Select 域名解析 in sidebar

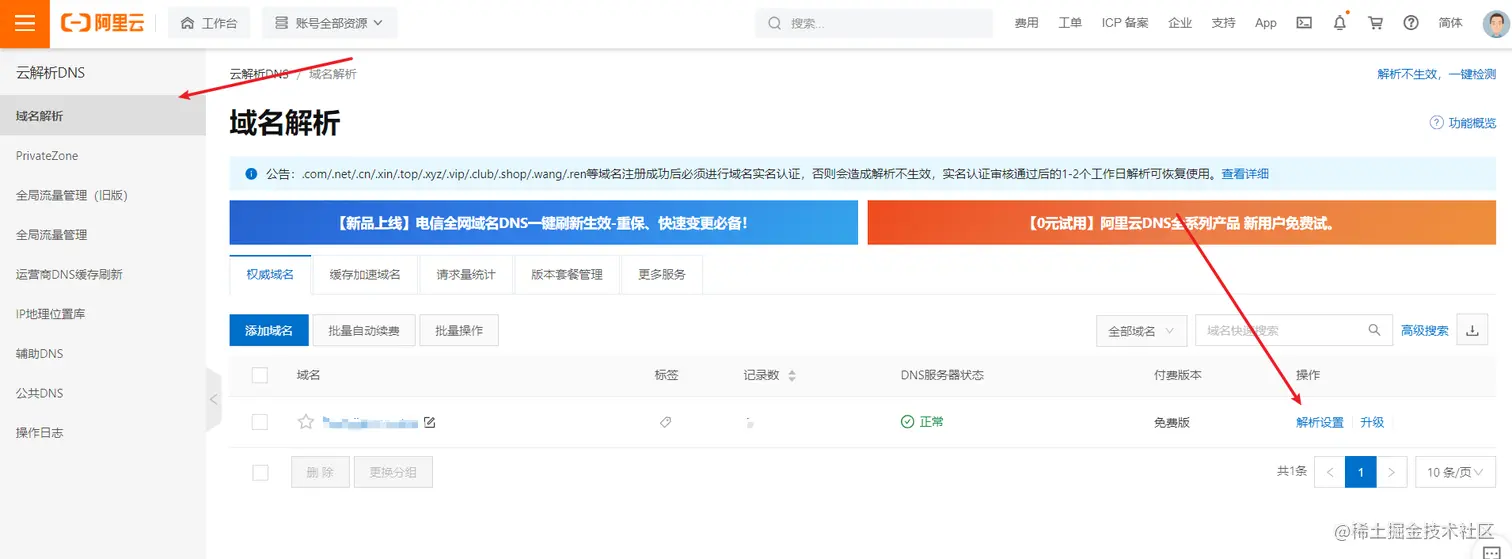coord(103,116)
